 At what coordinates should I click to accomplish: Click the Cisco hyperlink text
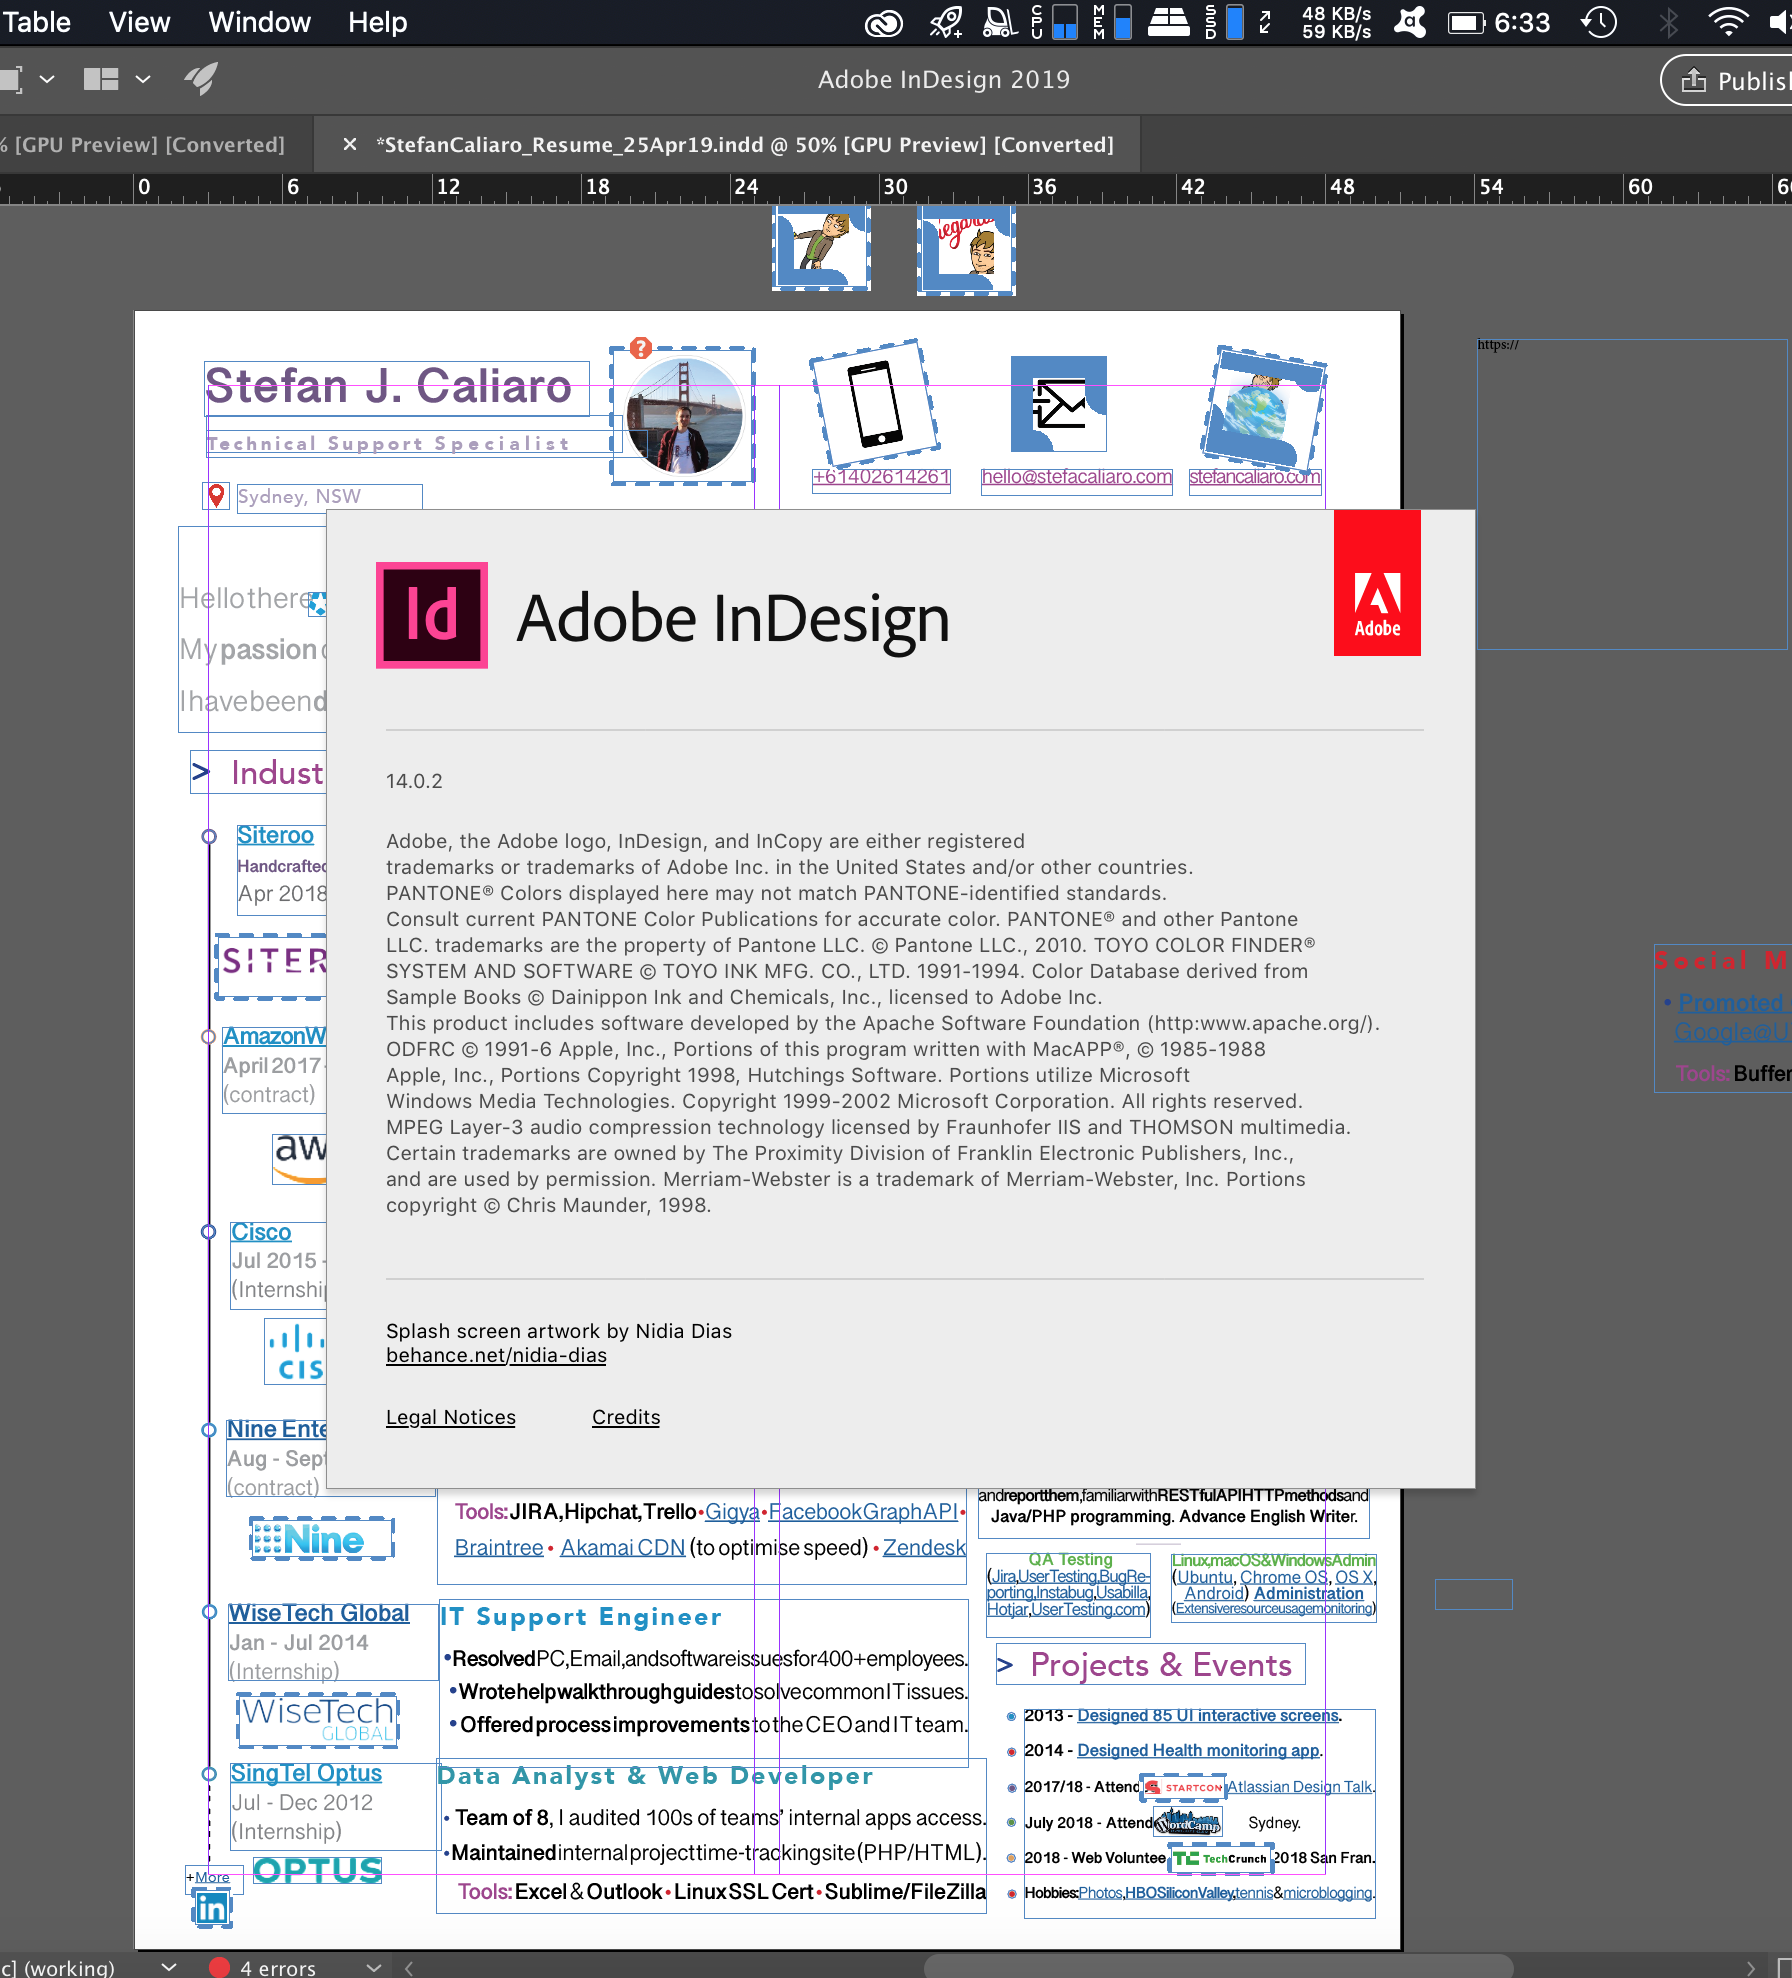[261, 1232]
